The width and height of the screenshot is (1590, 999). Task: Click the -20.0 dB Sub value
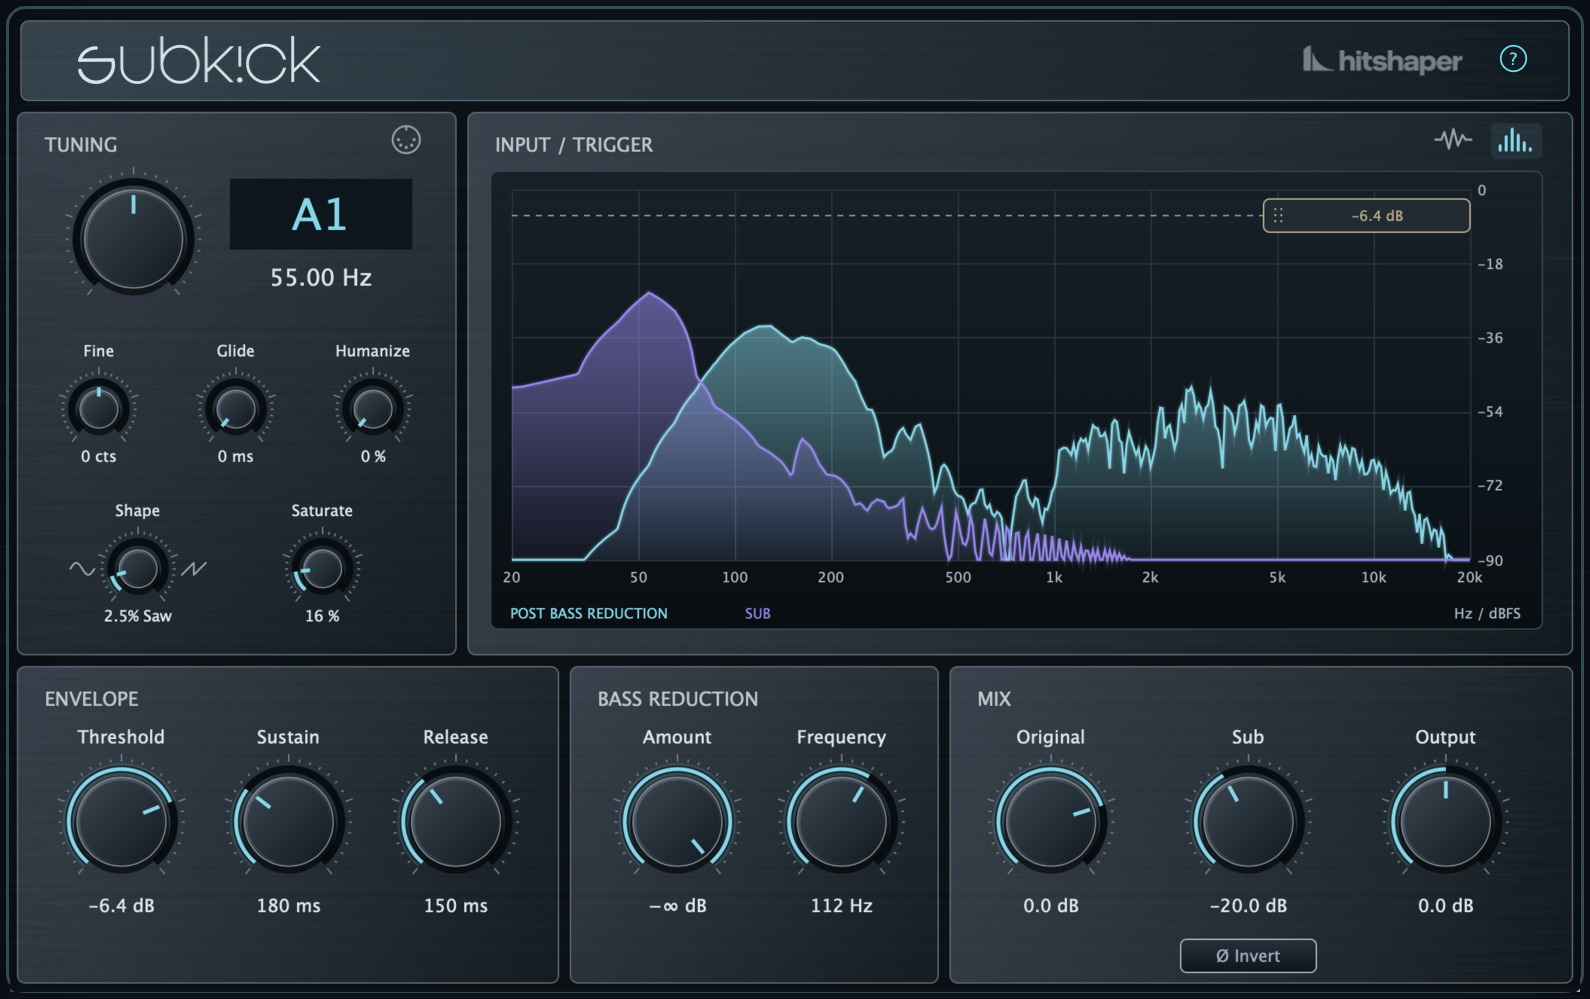(1248, 906)
